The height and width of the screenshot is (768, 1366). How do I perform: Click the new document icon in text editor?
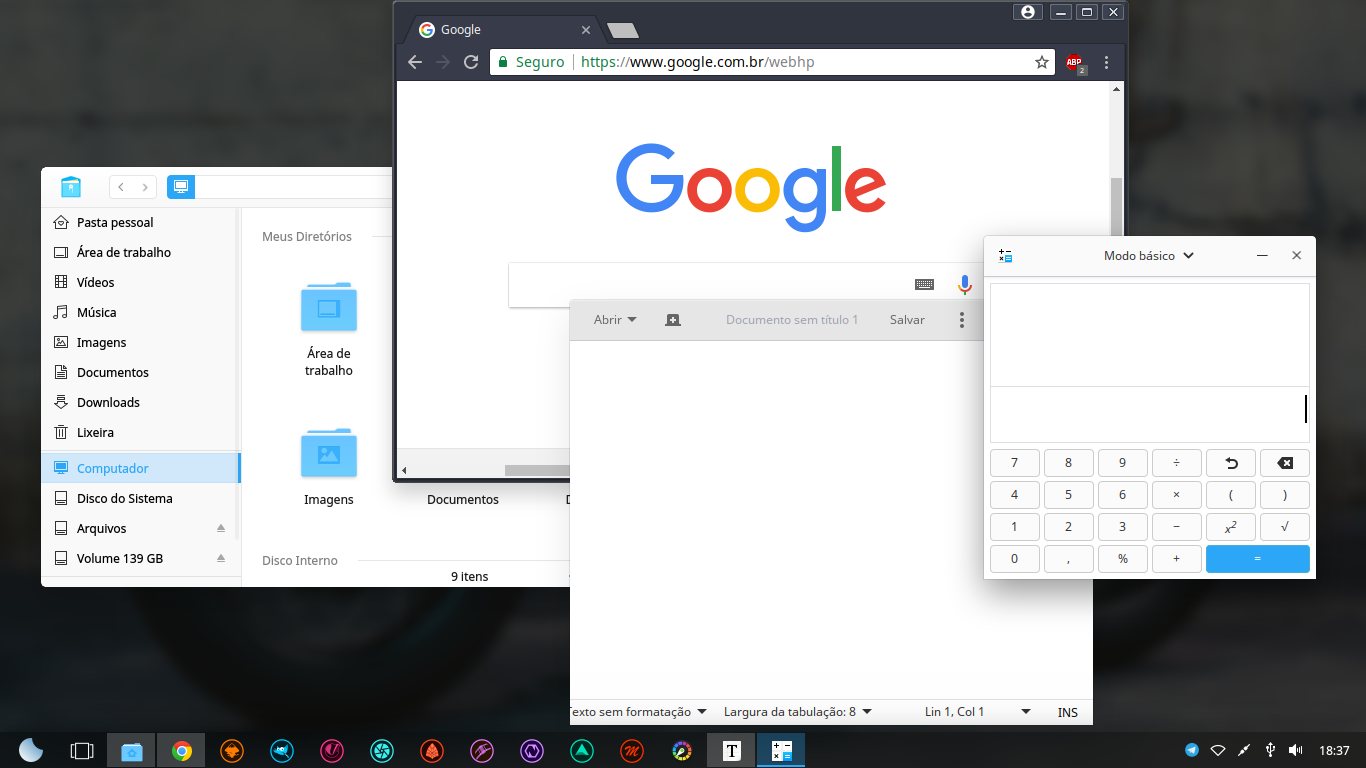pyautogui.click(x=673, y=320)
